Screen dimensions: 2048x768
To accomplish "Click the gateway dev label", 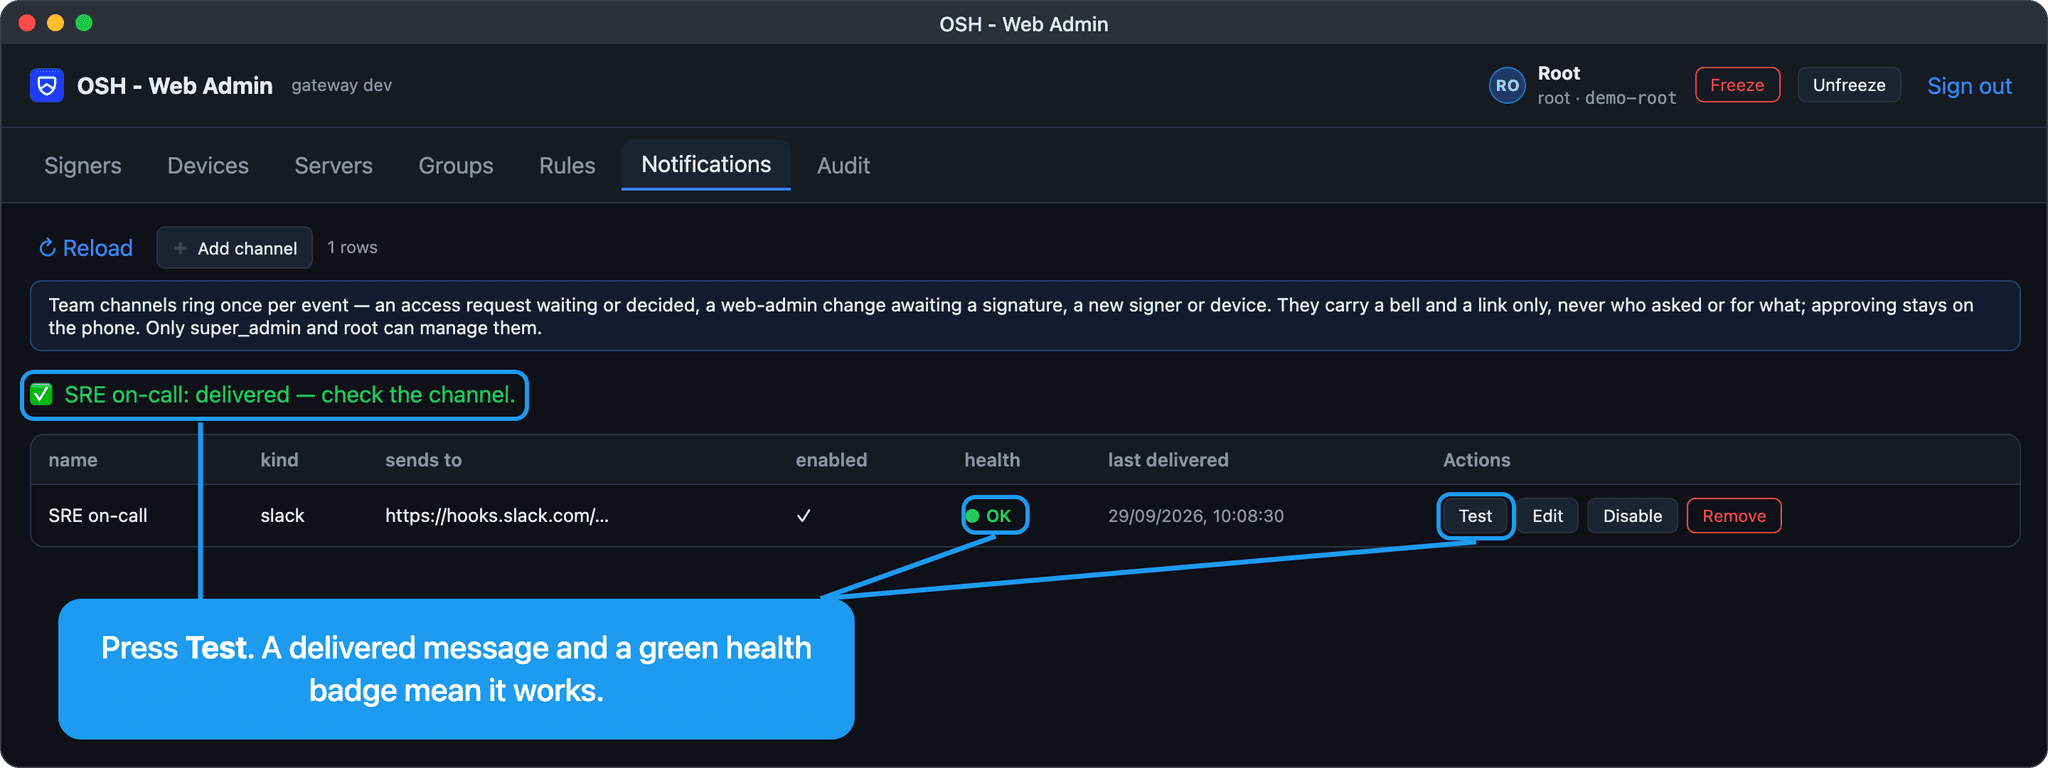I will click(341, 86).
